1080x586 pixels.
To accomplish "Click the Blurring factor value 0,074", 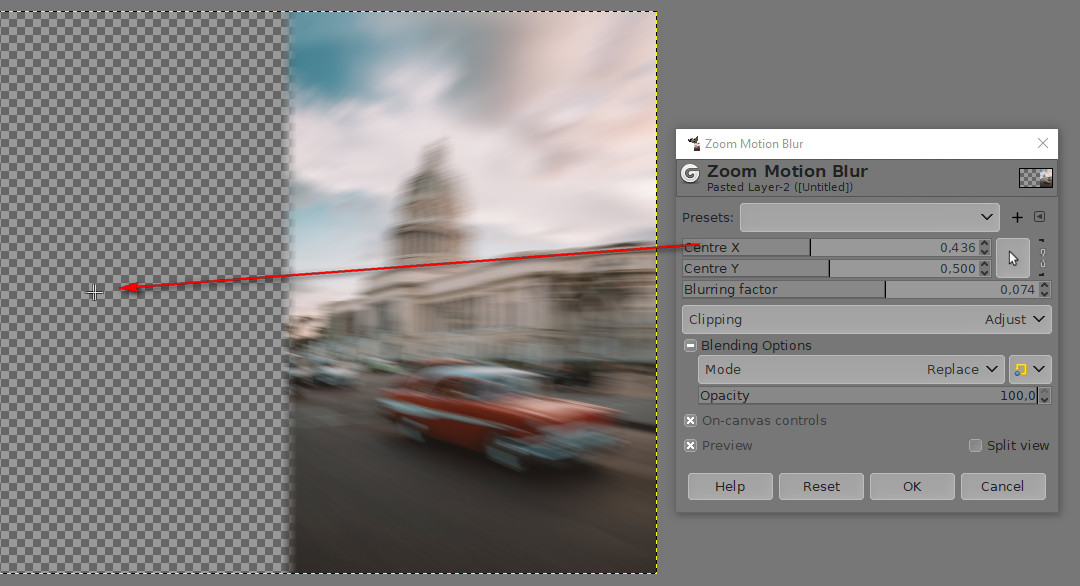I will [1017, 290].
